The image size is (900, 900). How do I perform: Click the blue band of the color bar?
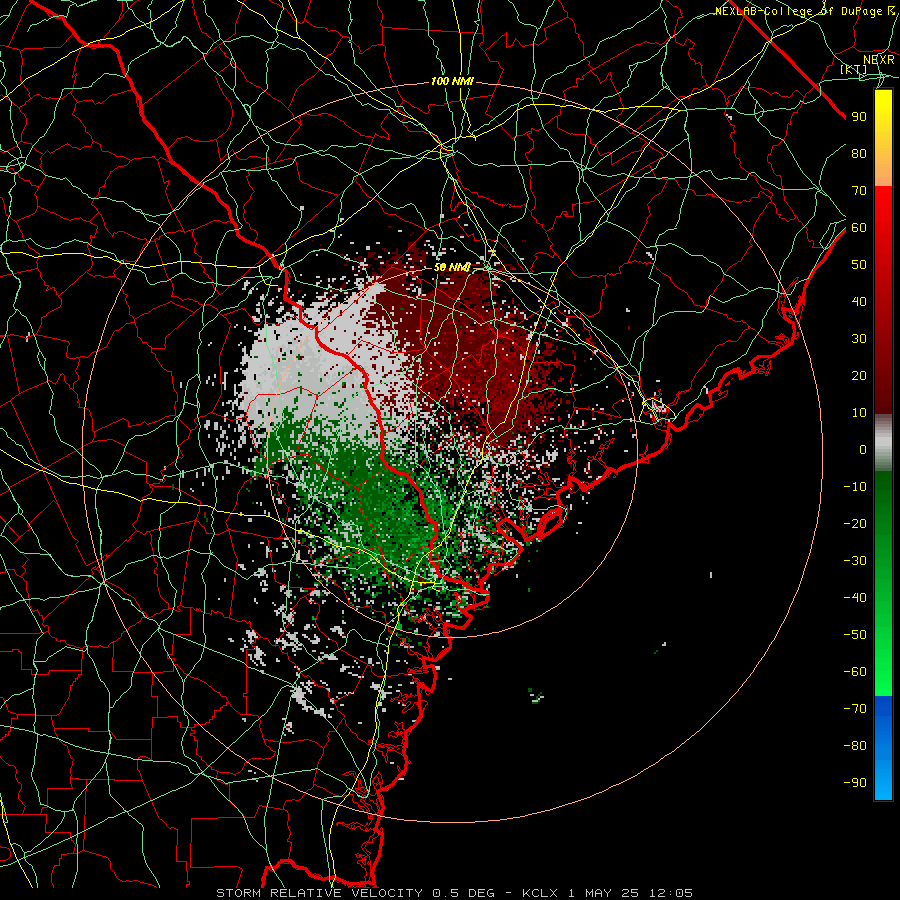[x=883, y=747]
